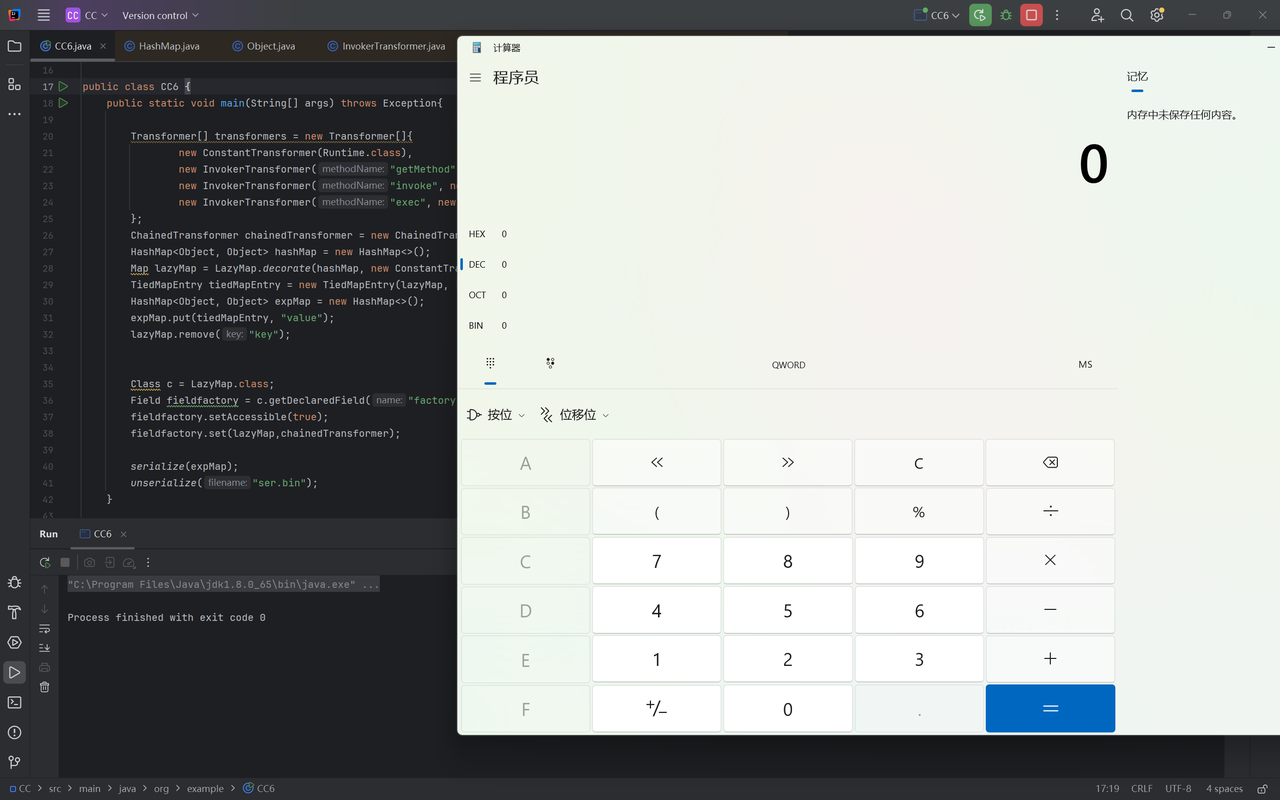Switch to the full keypad mode
The width and height of the screenshot is (1280, 800).
pyautogui.click(x=490, y=363)
